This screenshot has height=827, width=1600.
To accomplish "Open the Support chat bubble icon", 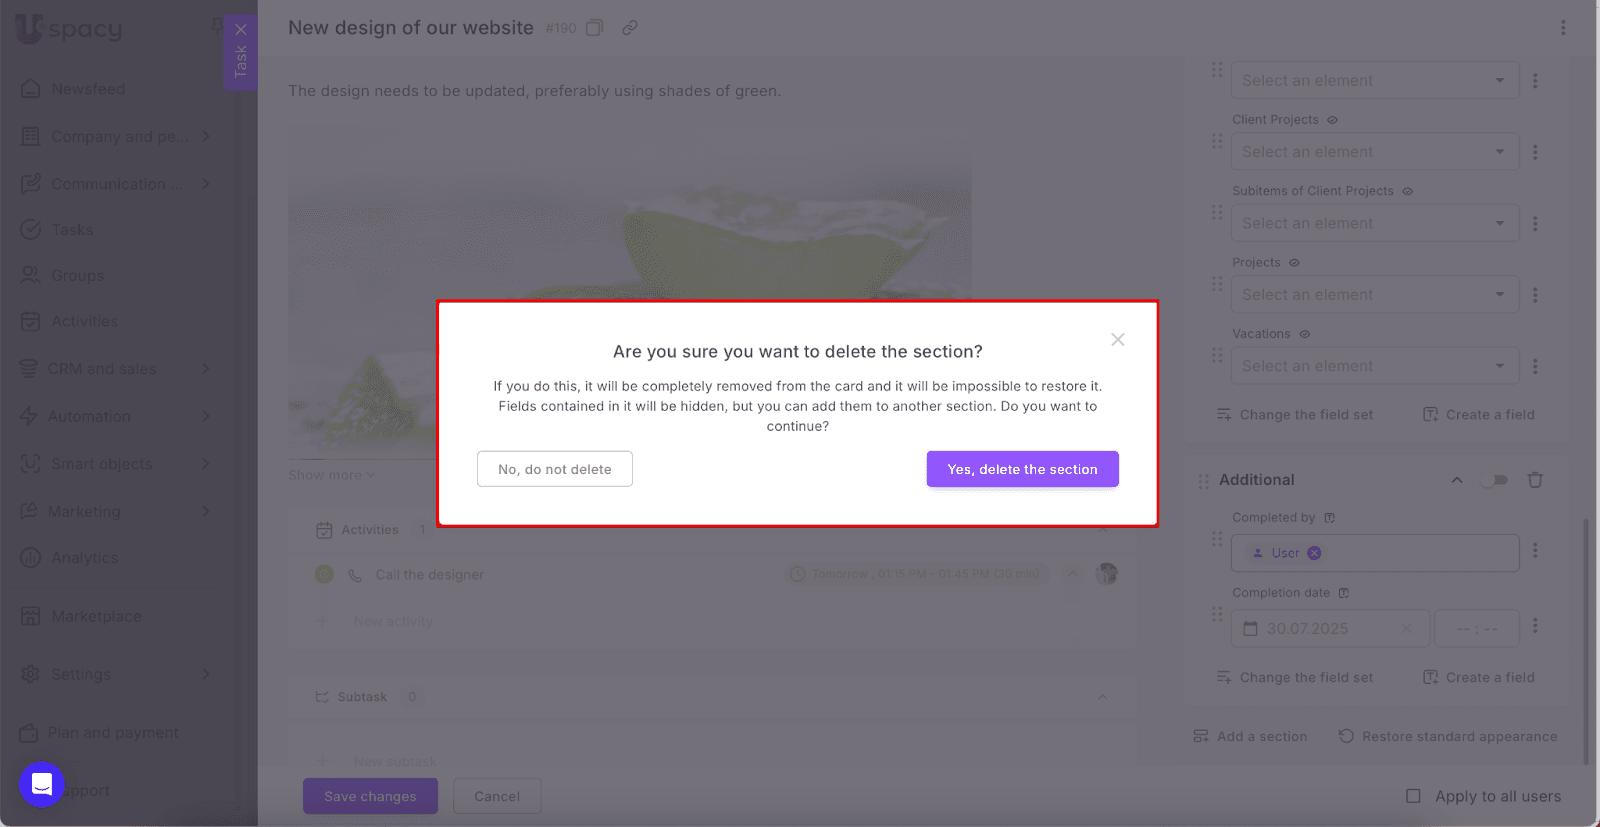I will [42, 784].
